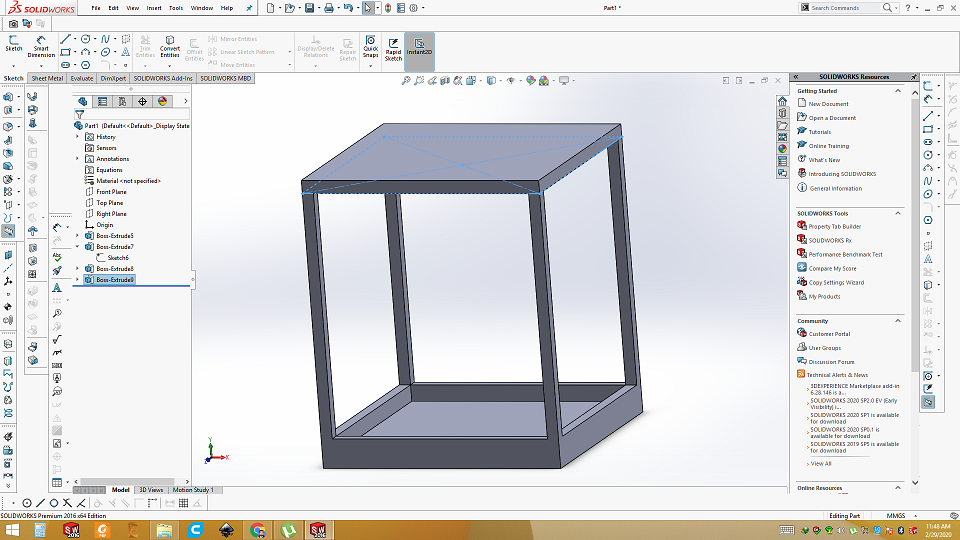Select the Line sketch tool
Screen dimensions: 960x540
tap(66, 39)
